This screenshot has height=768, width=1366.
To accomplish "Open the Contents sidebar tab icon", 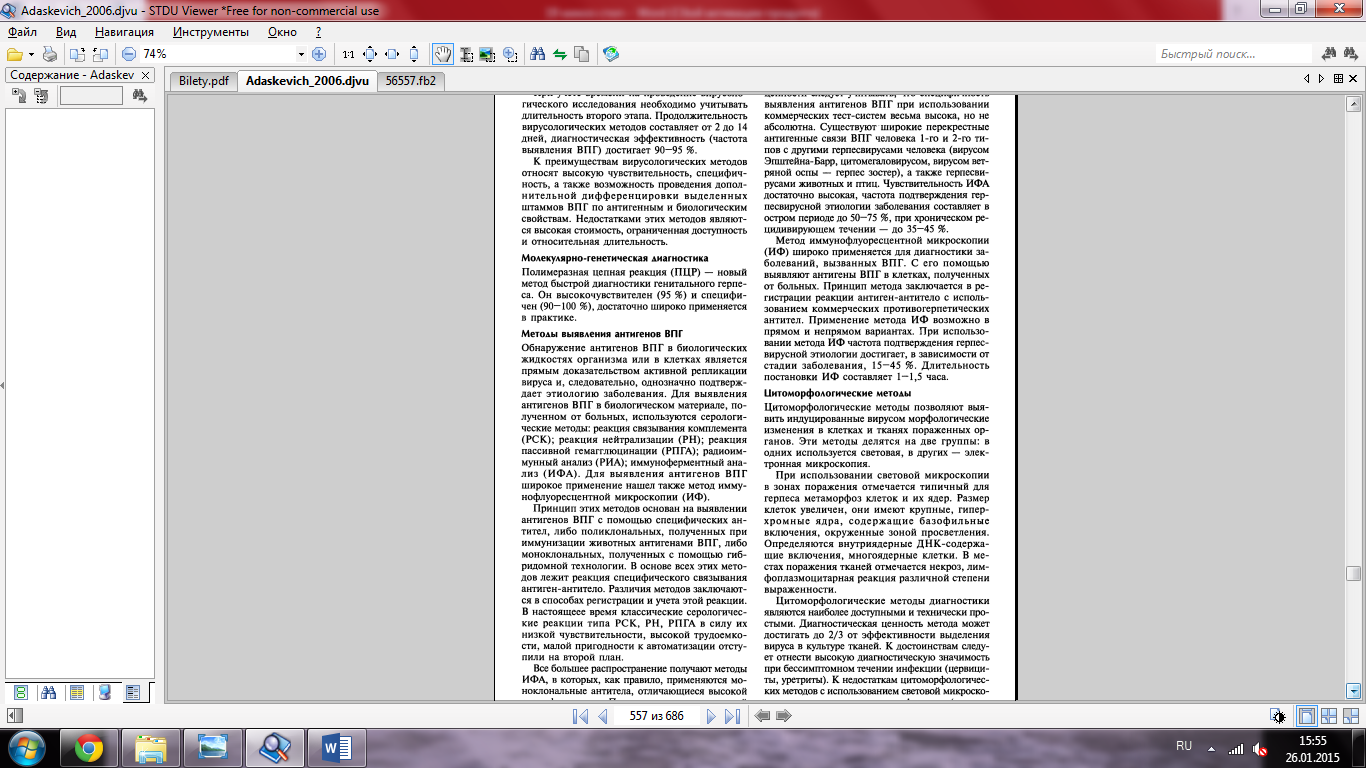I will pyautogui.click(x=133, y=692).
